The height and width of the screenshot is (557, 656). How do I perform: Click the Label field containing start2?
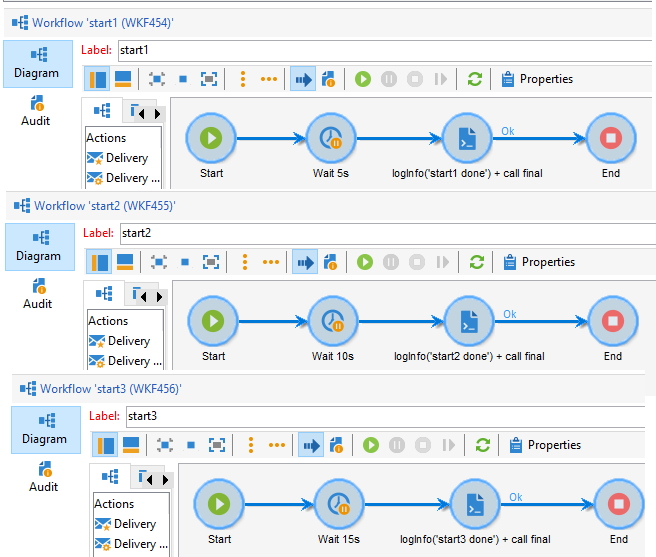pyautogui.click(x=380, y=234)
